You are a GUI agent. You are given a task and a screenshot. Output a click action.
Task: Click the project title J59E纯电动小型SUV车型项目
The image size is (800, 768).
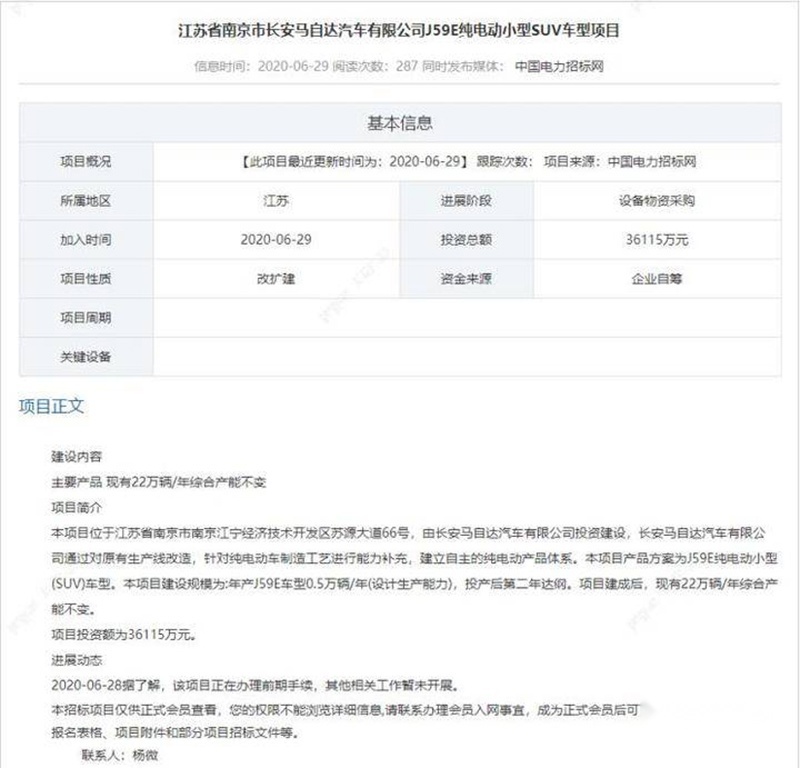tap(398, 31)
